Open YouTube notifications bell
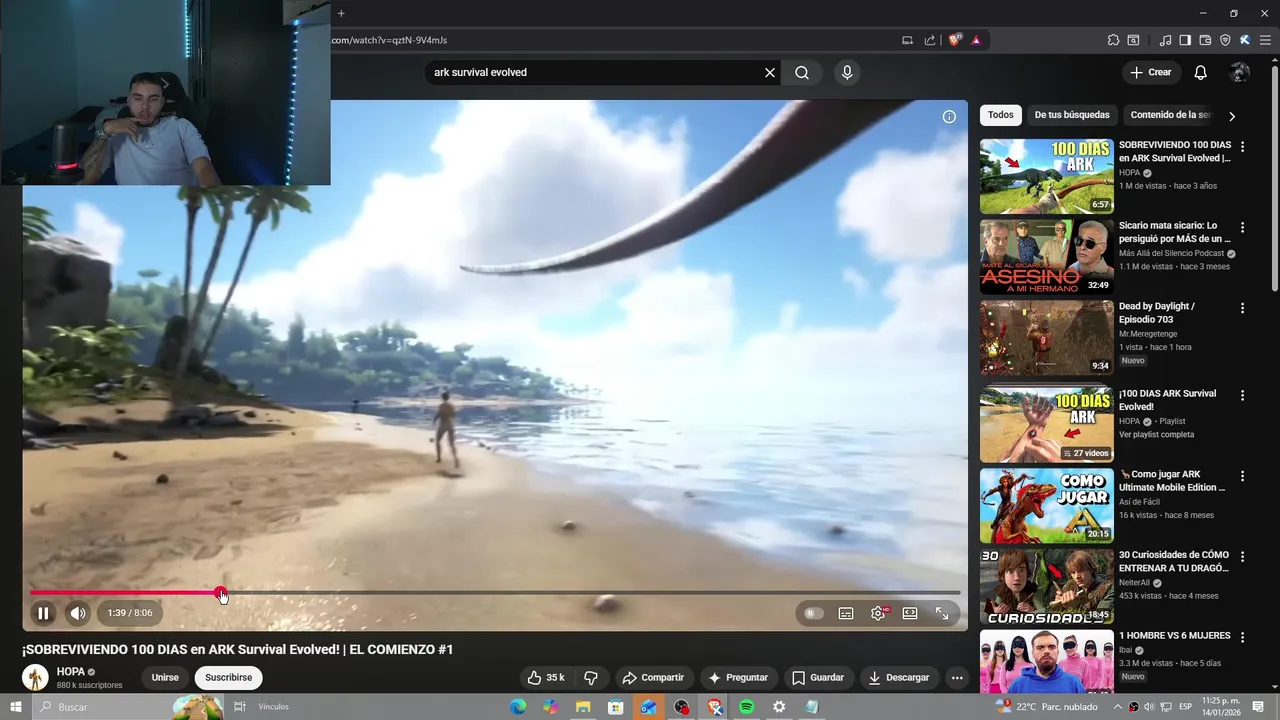Image resolution: width=1280 pixels, height=720 pixels. [x=1201, y=72]
